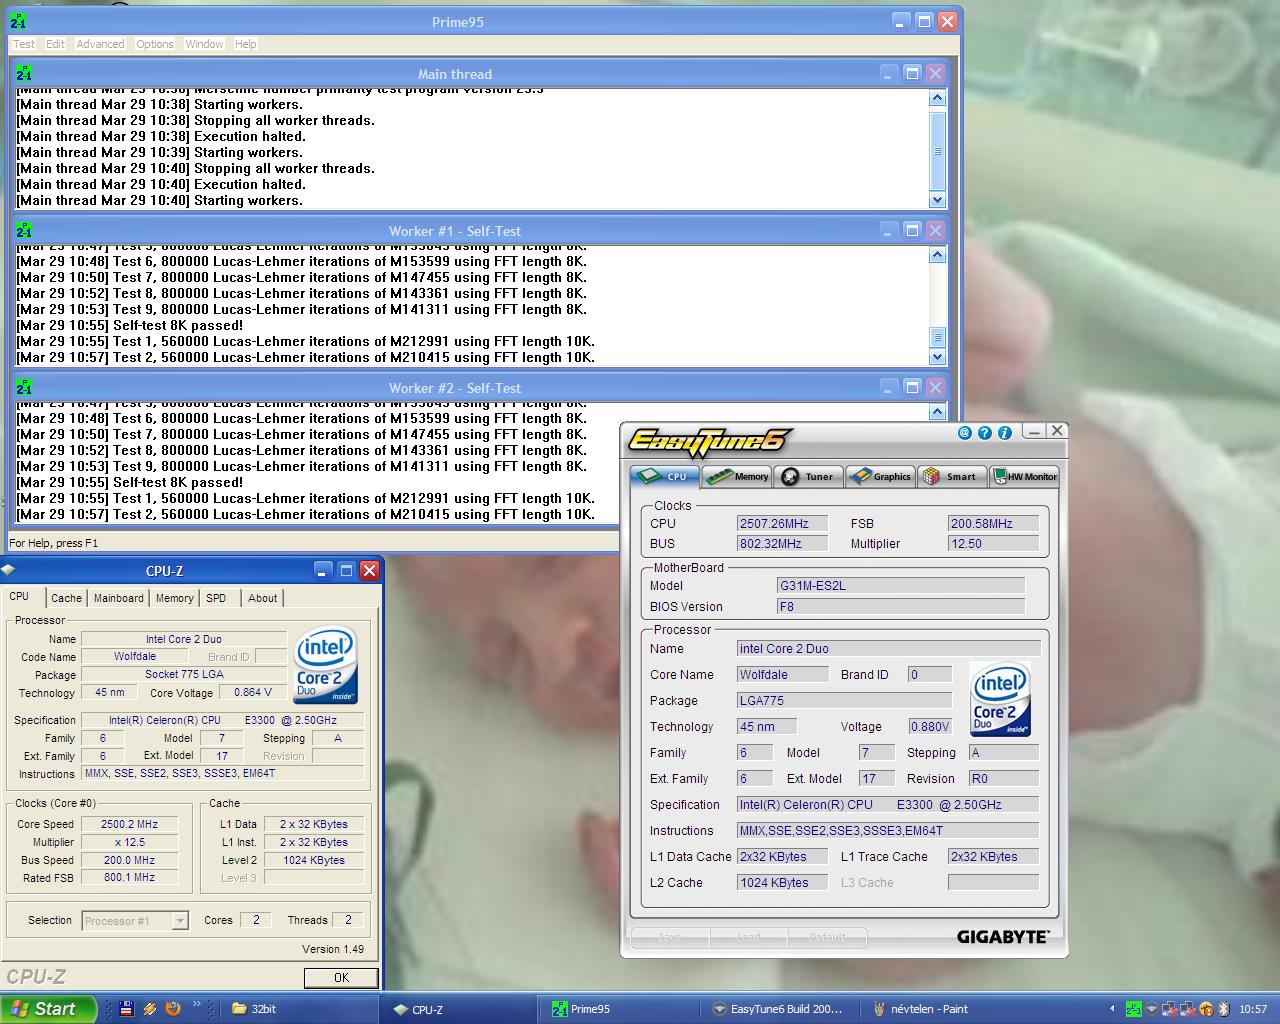Click the OK button in CPU-Z
This screenshot has width=1280, height=1024.
pos(341,977)
